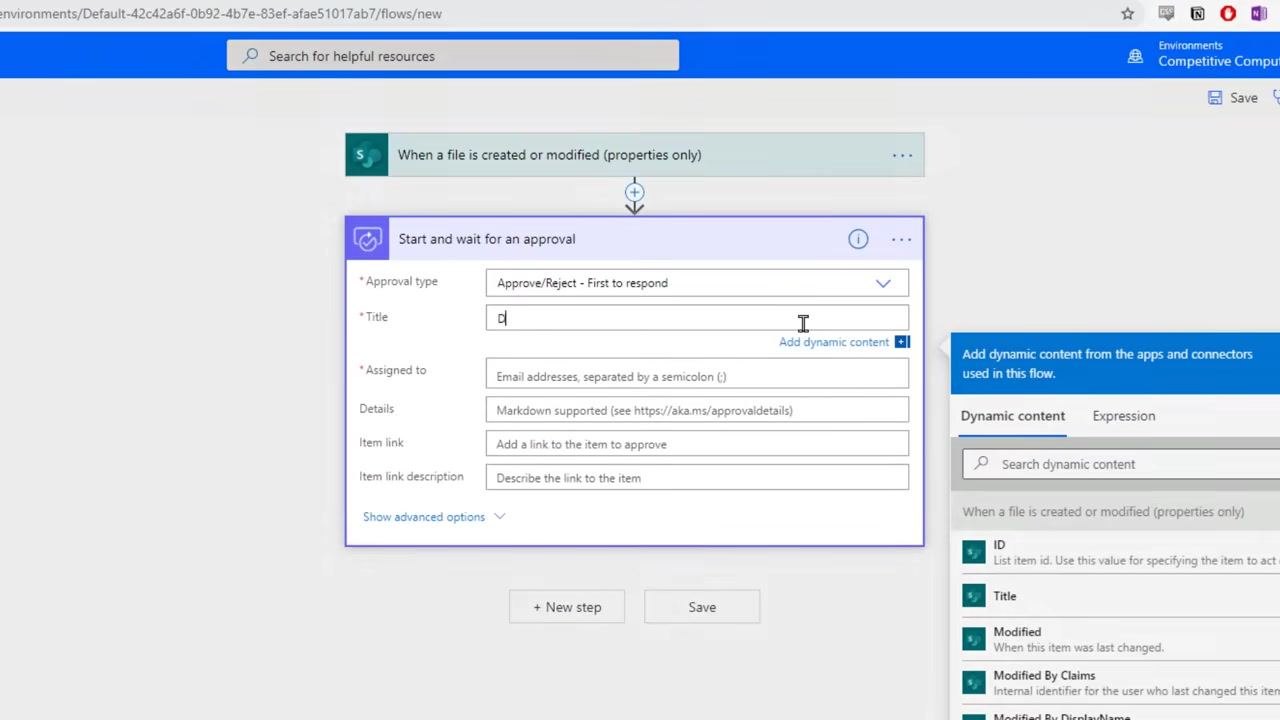The height and width of the screenshot is (720, 1280).
Task: Click Start and wait for an approval title
Action: [487, 239]
